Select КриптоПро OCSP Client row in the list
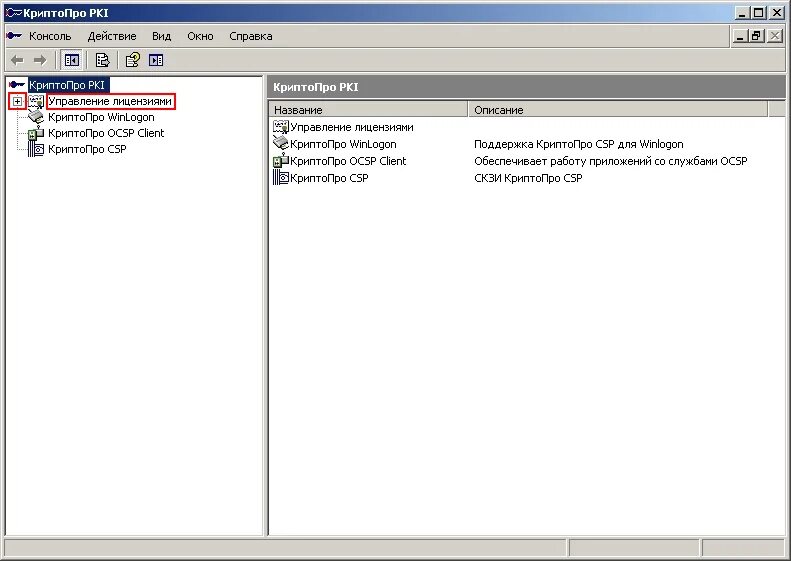791x561 pixels. 340,161
